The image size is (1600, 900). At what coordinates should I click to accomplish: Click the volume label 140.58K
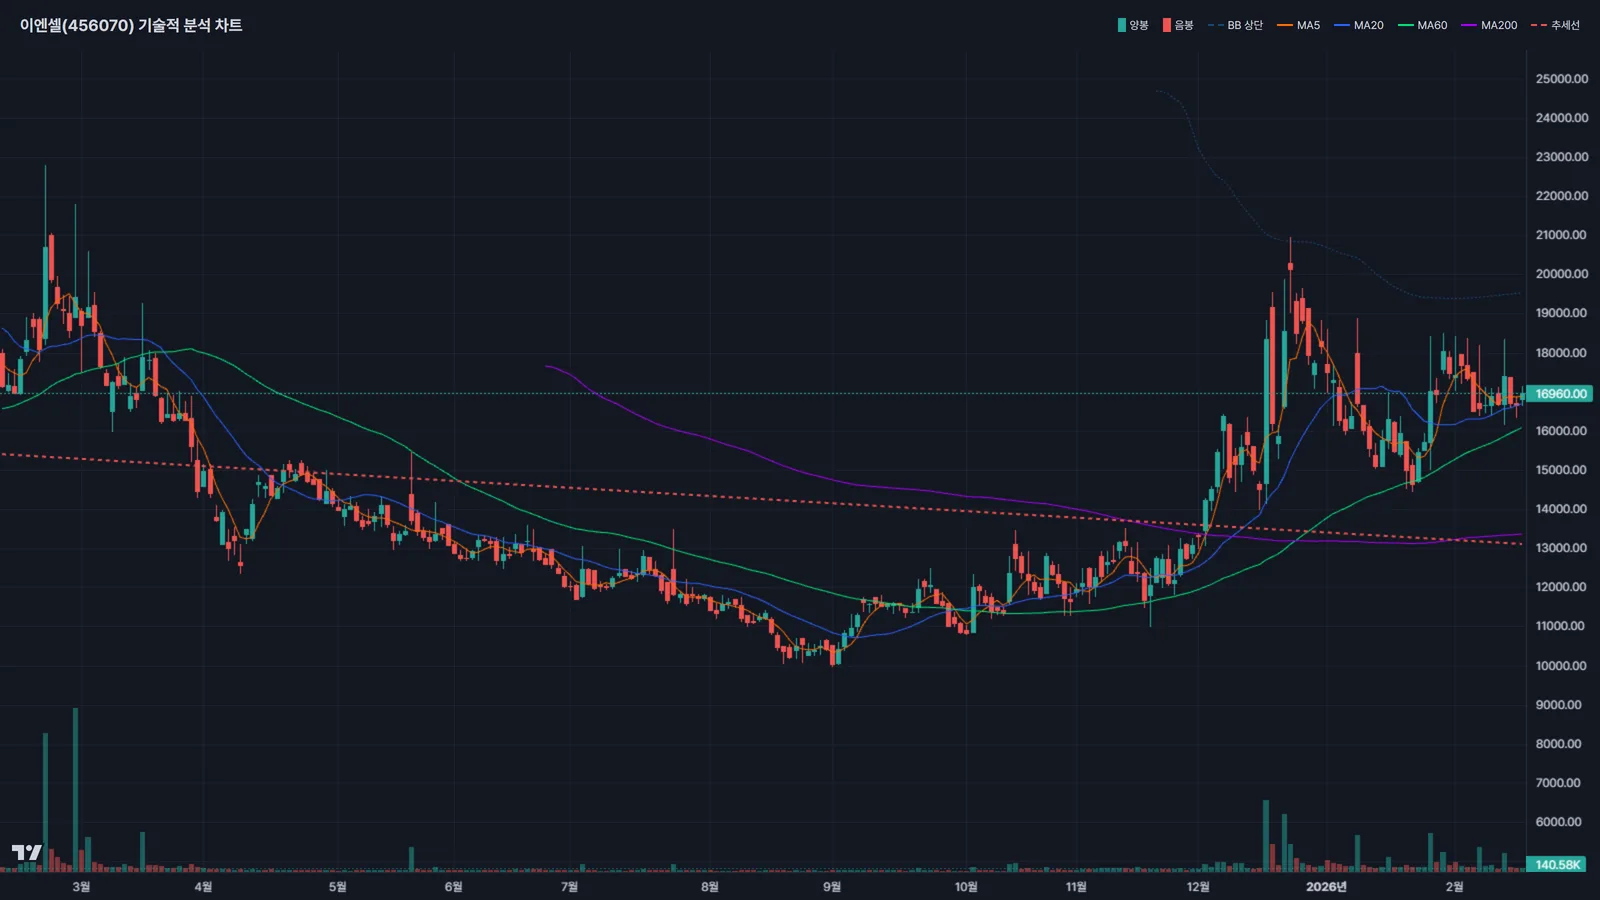click(x=1558, y=865)
